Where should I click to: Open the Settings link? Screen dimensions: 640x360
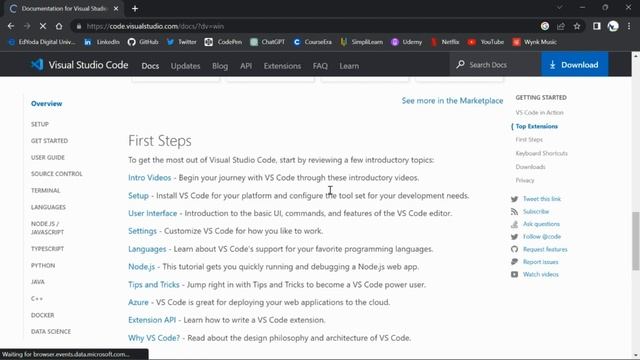tap(142, 231)
